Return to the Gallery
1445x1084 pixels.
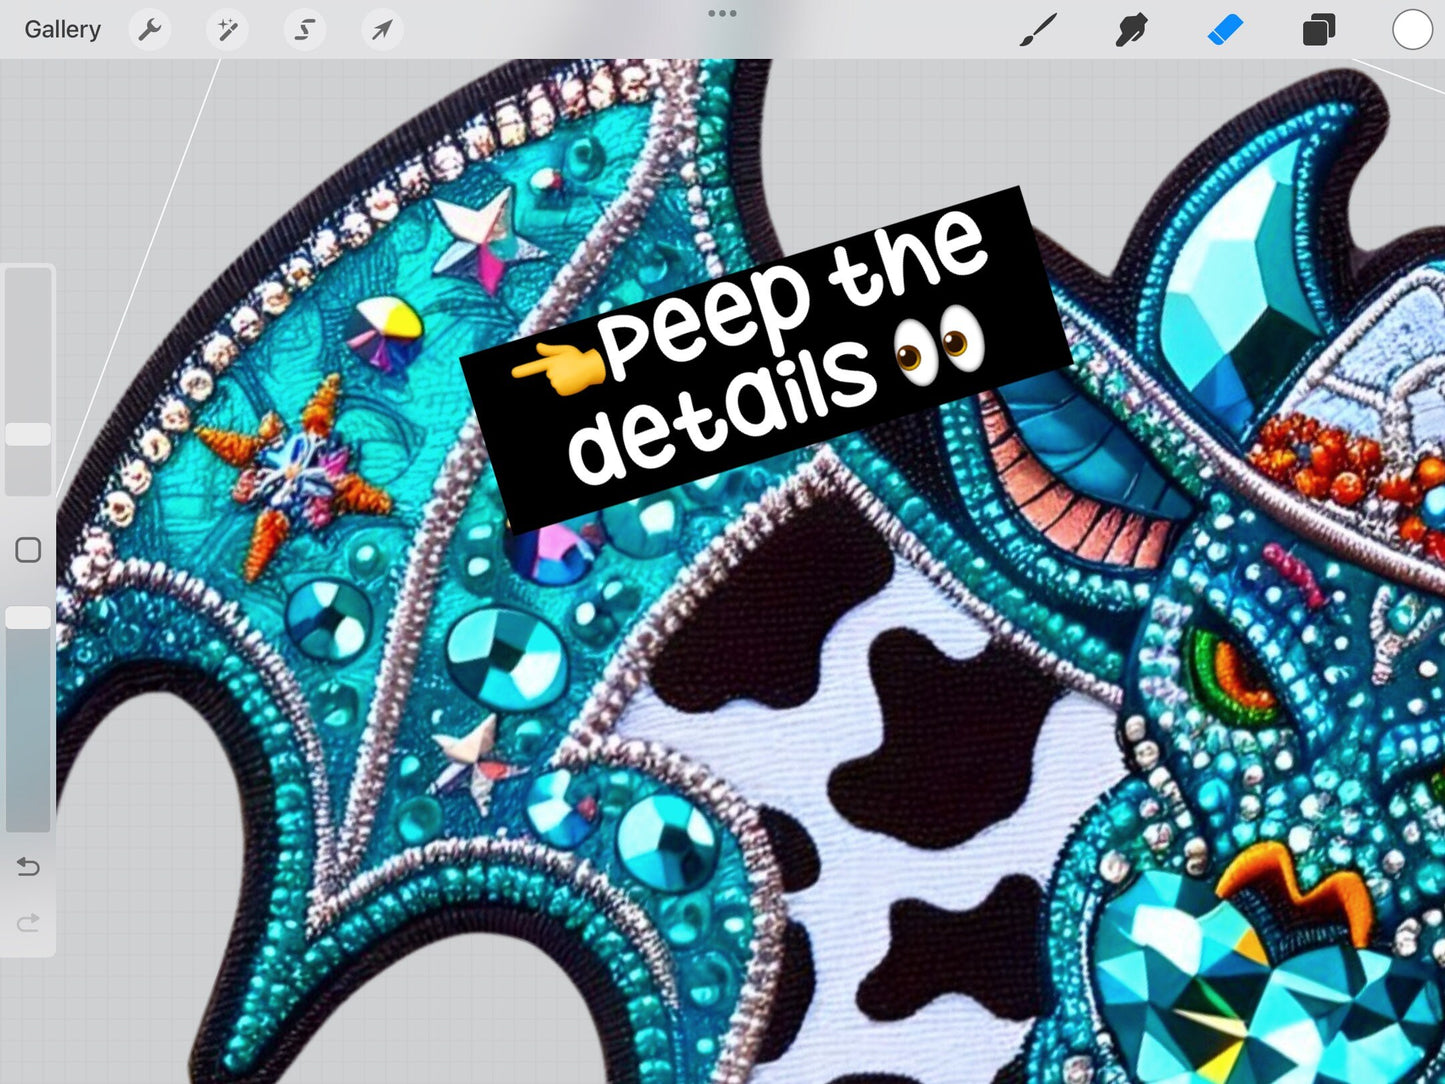pyautogui.click(x=62, y=30)
